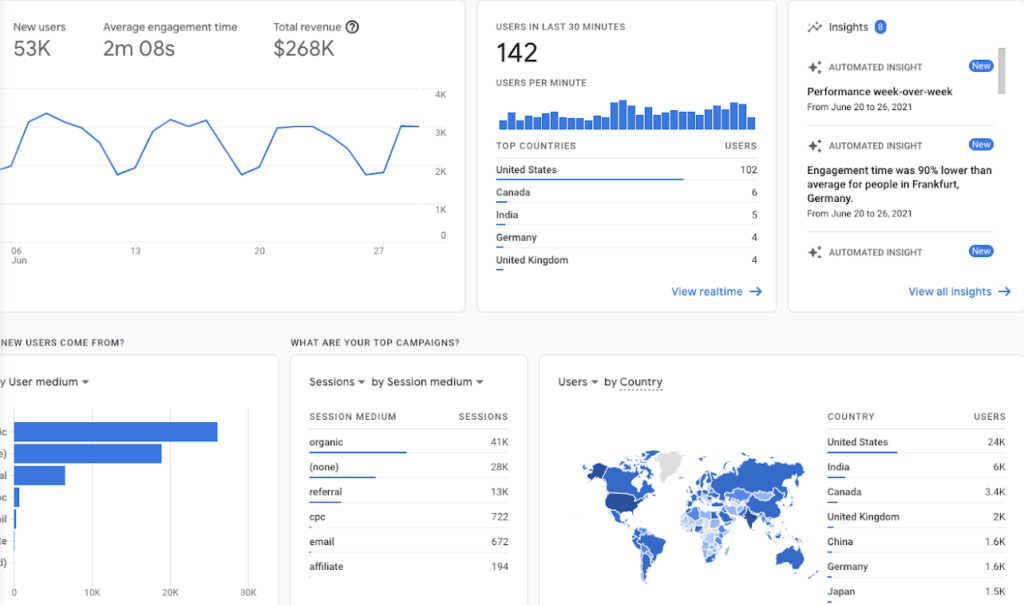
Task: Click the New badge on the Engagement time insight
Action: point(980,143)
